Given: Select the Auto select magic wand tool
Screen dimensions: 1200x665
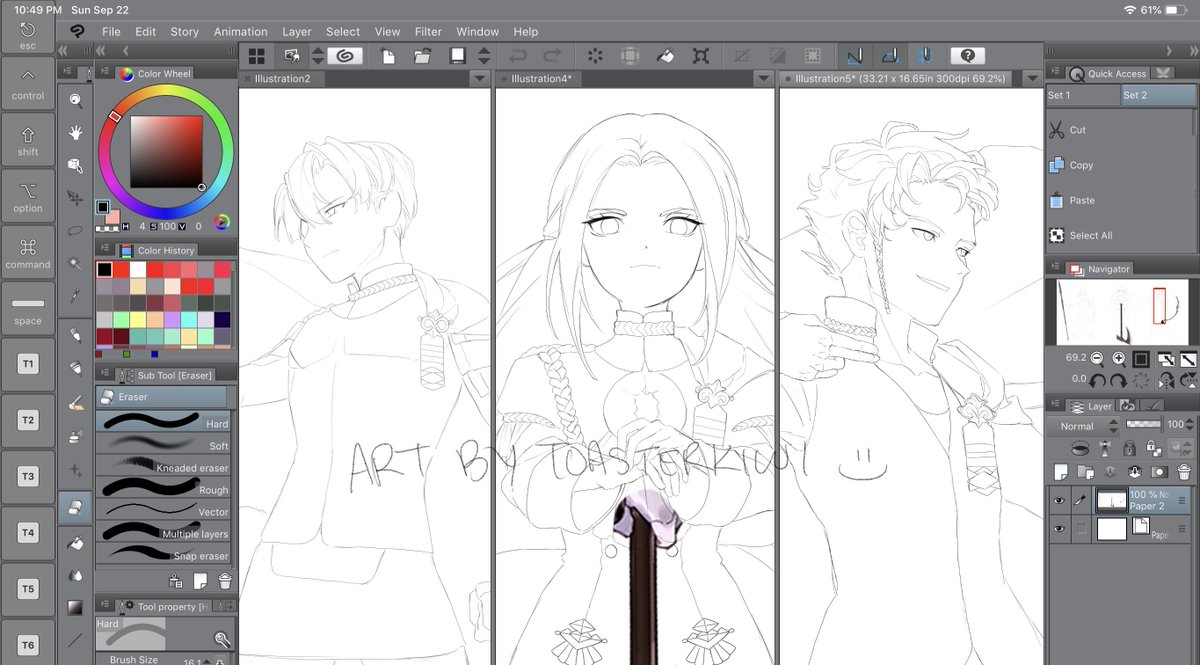Looking at the screenshot, I should 75,263.
